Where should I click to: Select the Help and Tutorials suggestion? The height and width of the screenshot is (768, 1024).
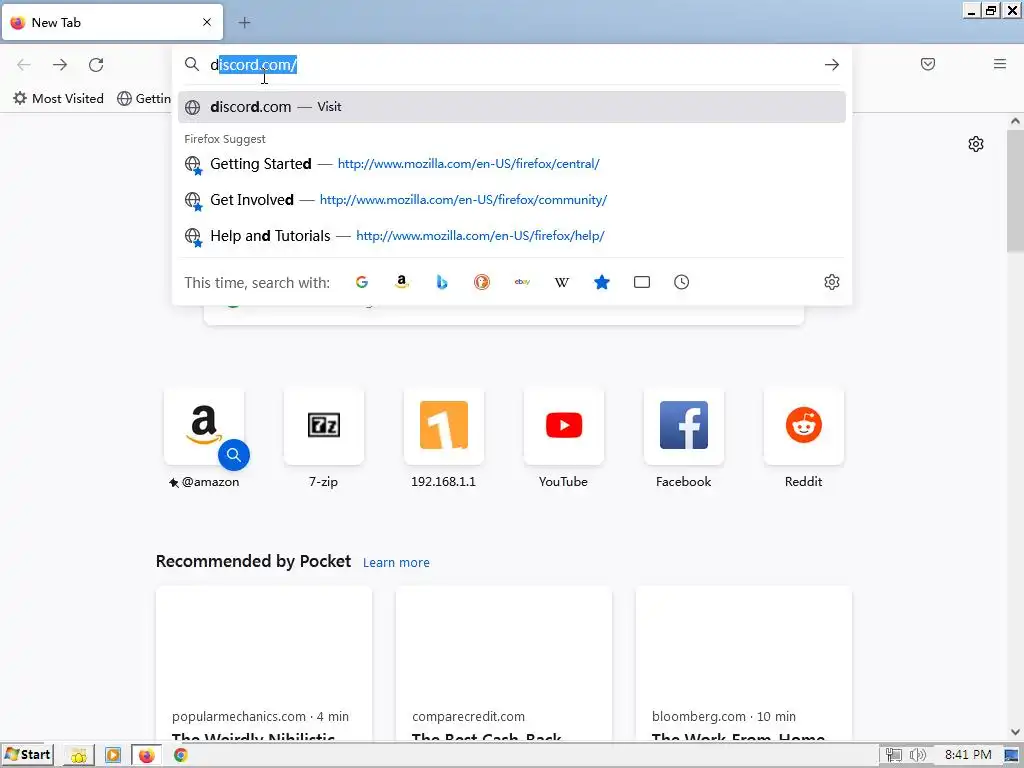pyautogui.click(x=511, y=236)
